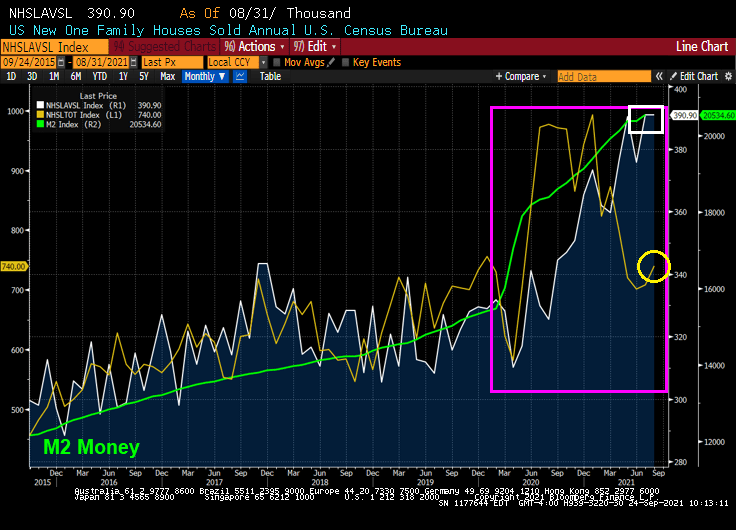736x530 pixels.
Task: Open chart settings gear icon
Action: pos(727,76)
